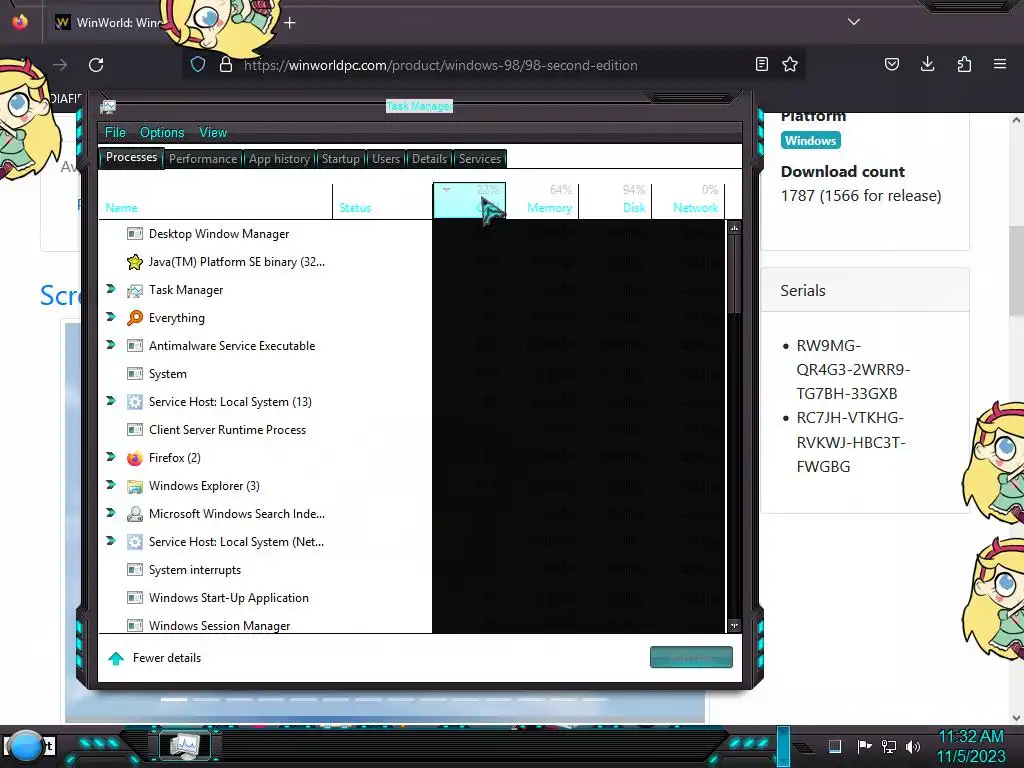Expand Service Host: Local System (Net...) group
The width and height of the screenshot is (1024, 768).
tap(111, 541)
